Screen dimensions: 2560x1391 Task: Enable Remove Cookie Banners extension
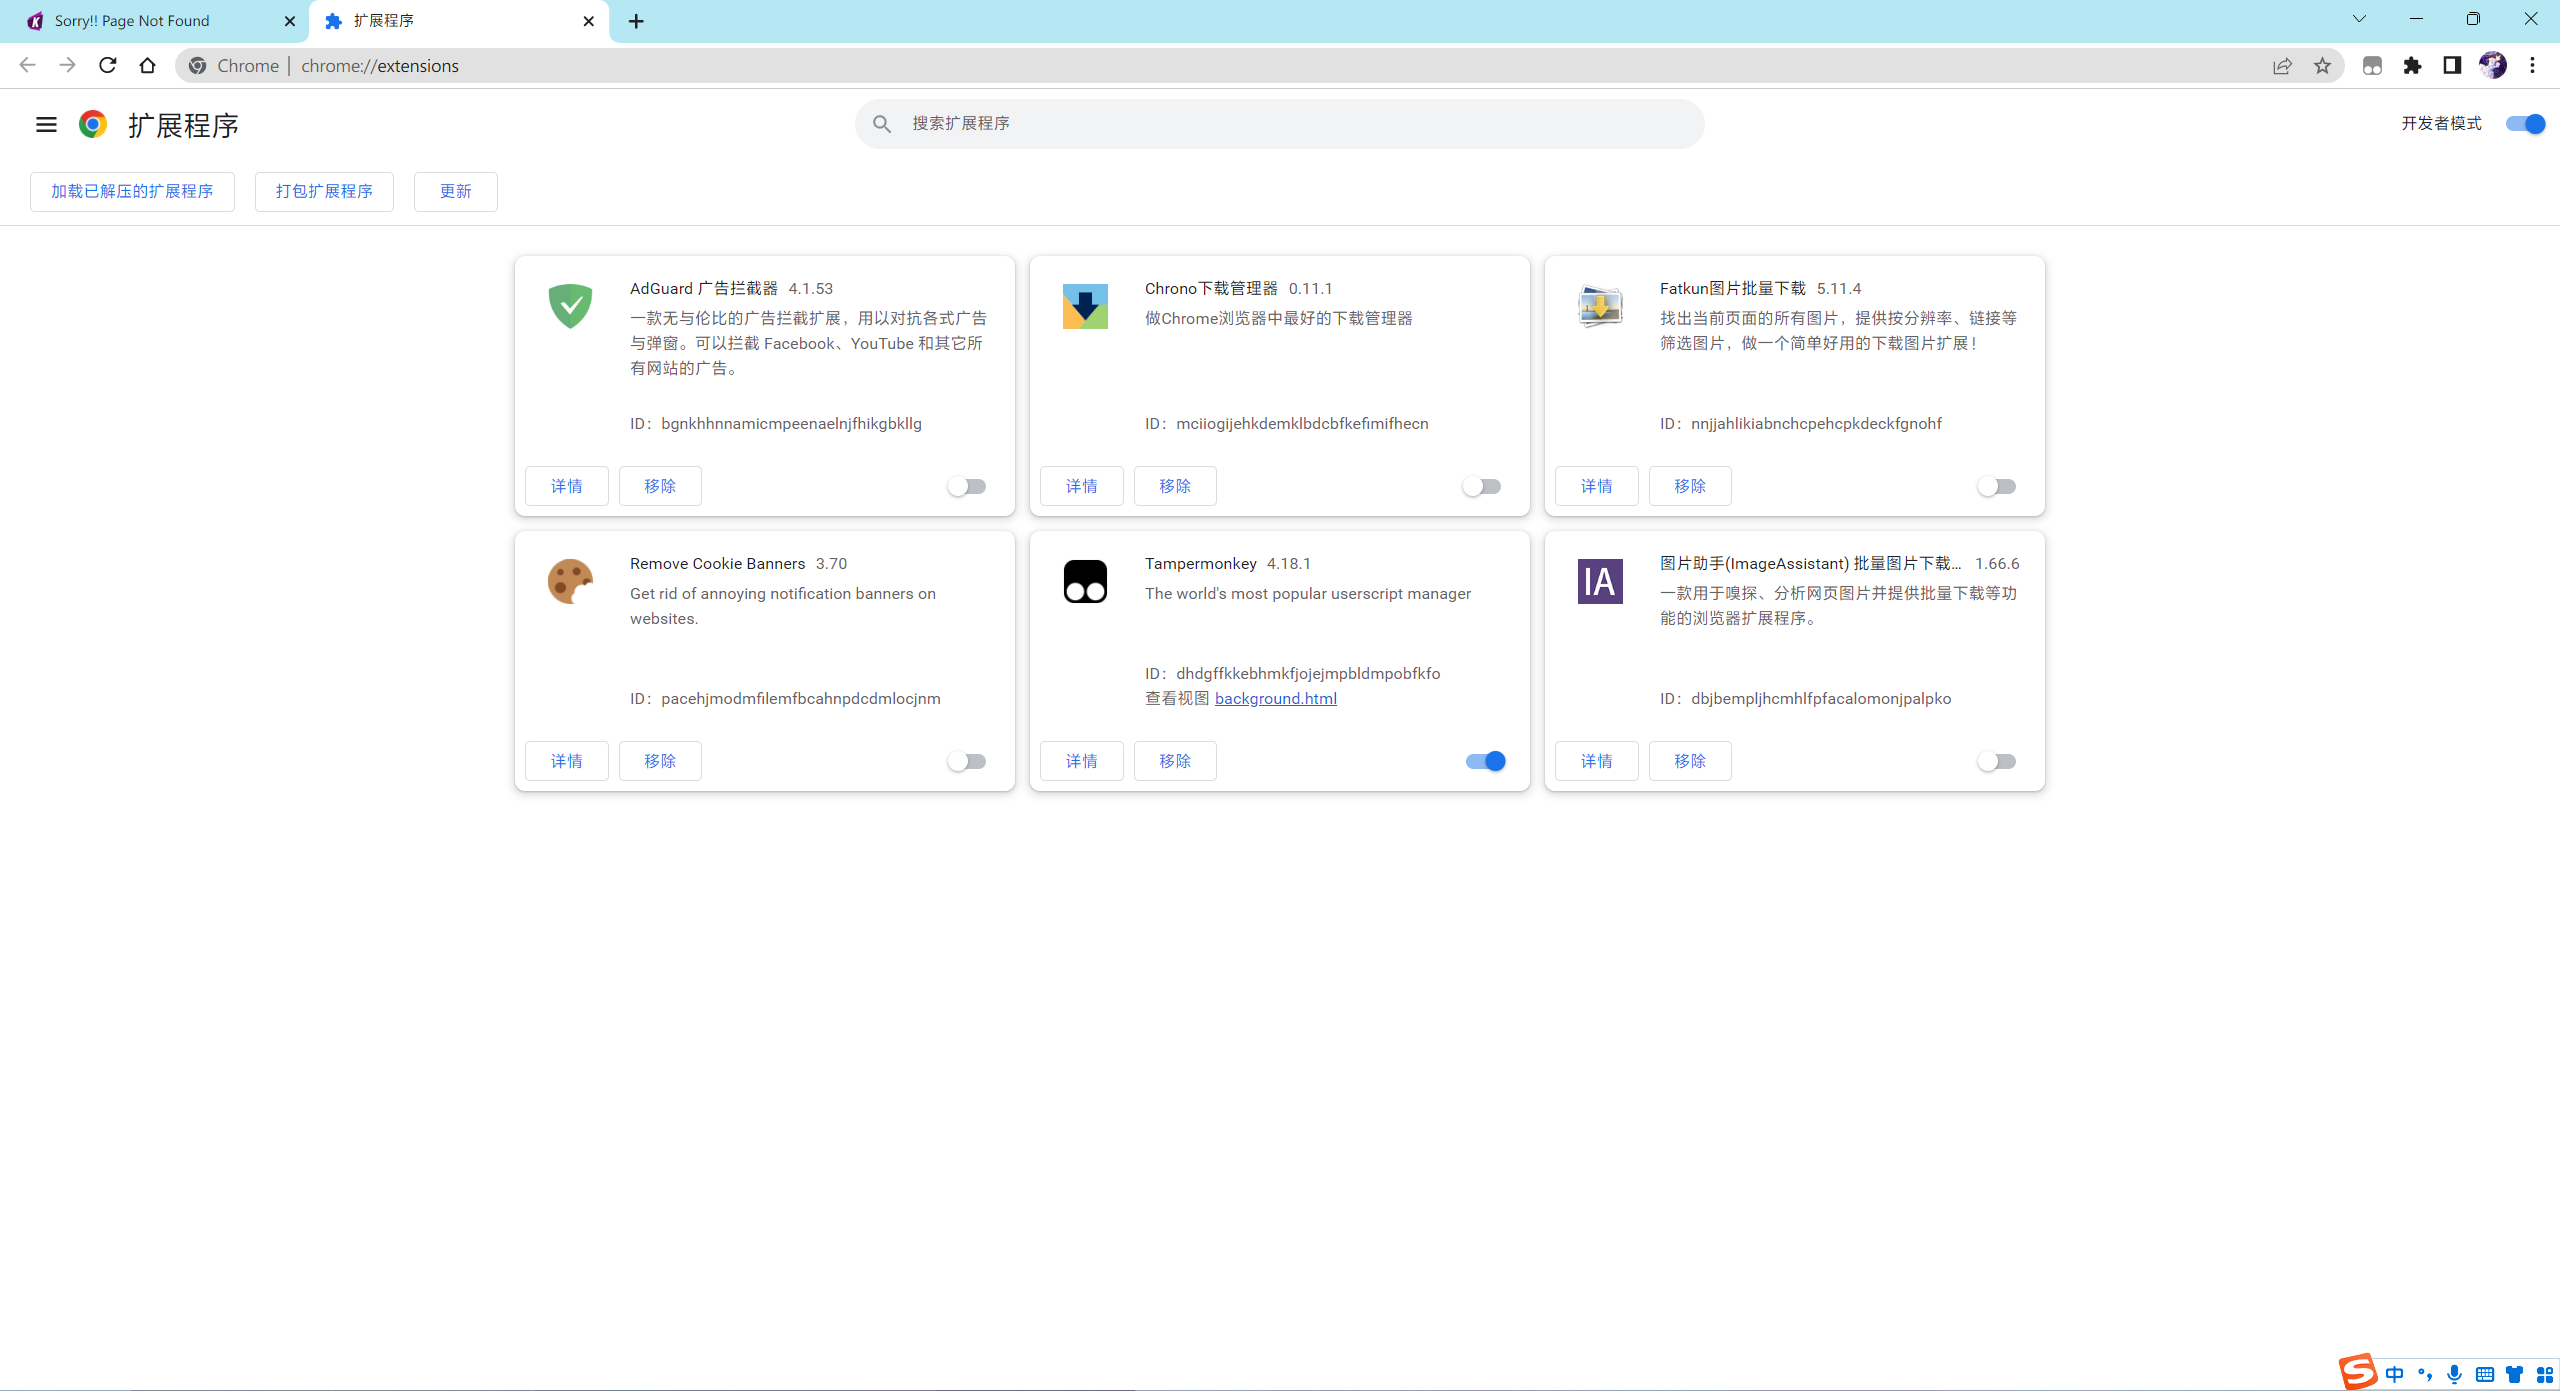(x=967, y=761)
